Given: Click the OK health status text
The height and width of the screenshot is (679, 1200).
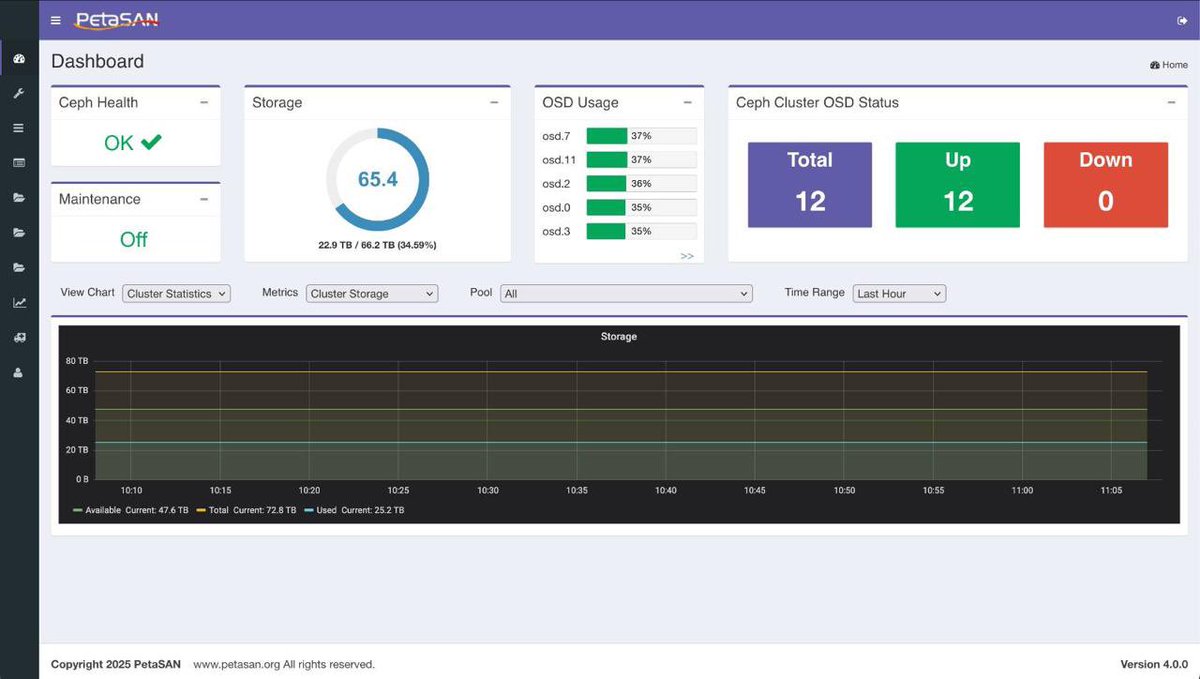Looking at the screenshot, I should [119, 143].
